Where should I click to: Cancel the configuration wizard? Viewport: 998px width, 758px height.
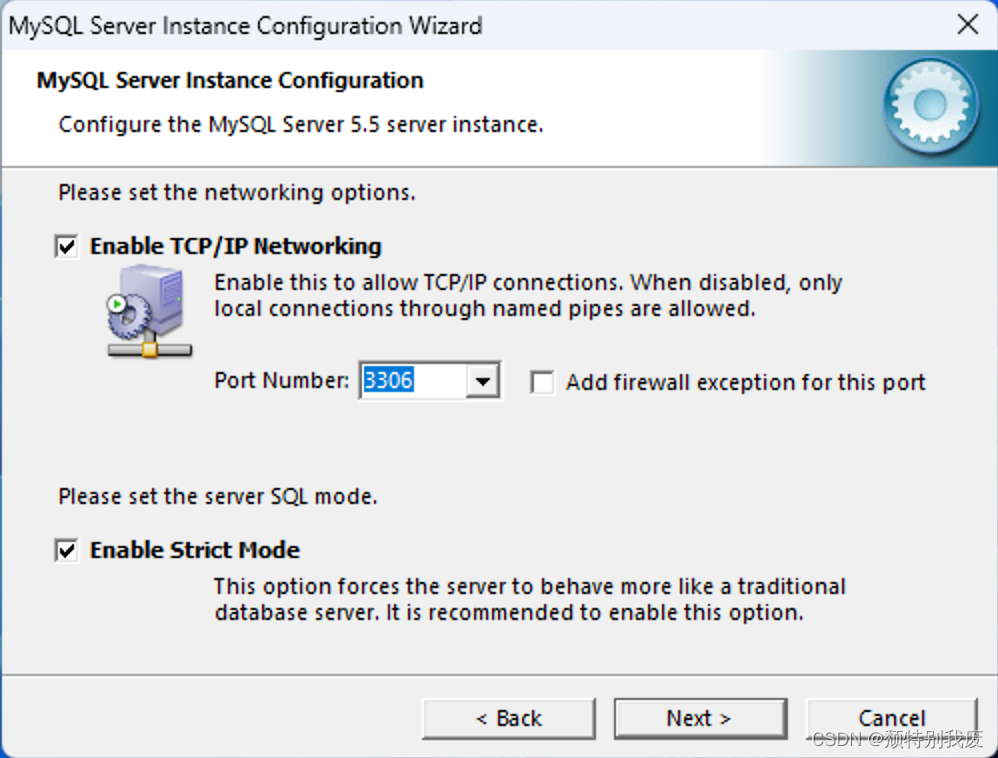[x=893, y=717]
